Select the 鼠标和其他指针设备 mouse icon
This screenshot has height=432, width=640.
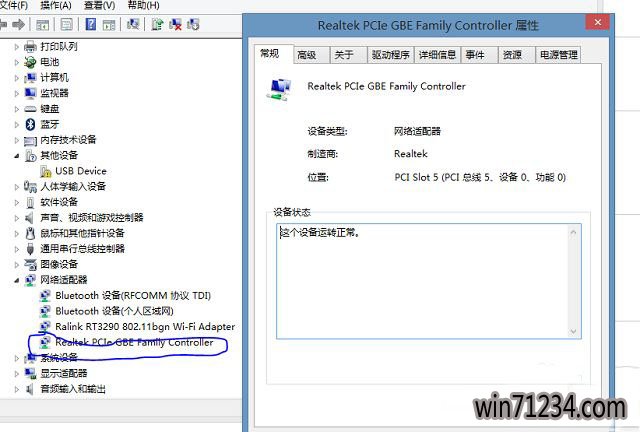click(x=30, y=233)
